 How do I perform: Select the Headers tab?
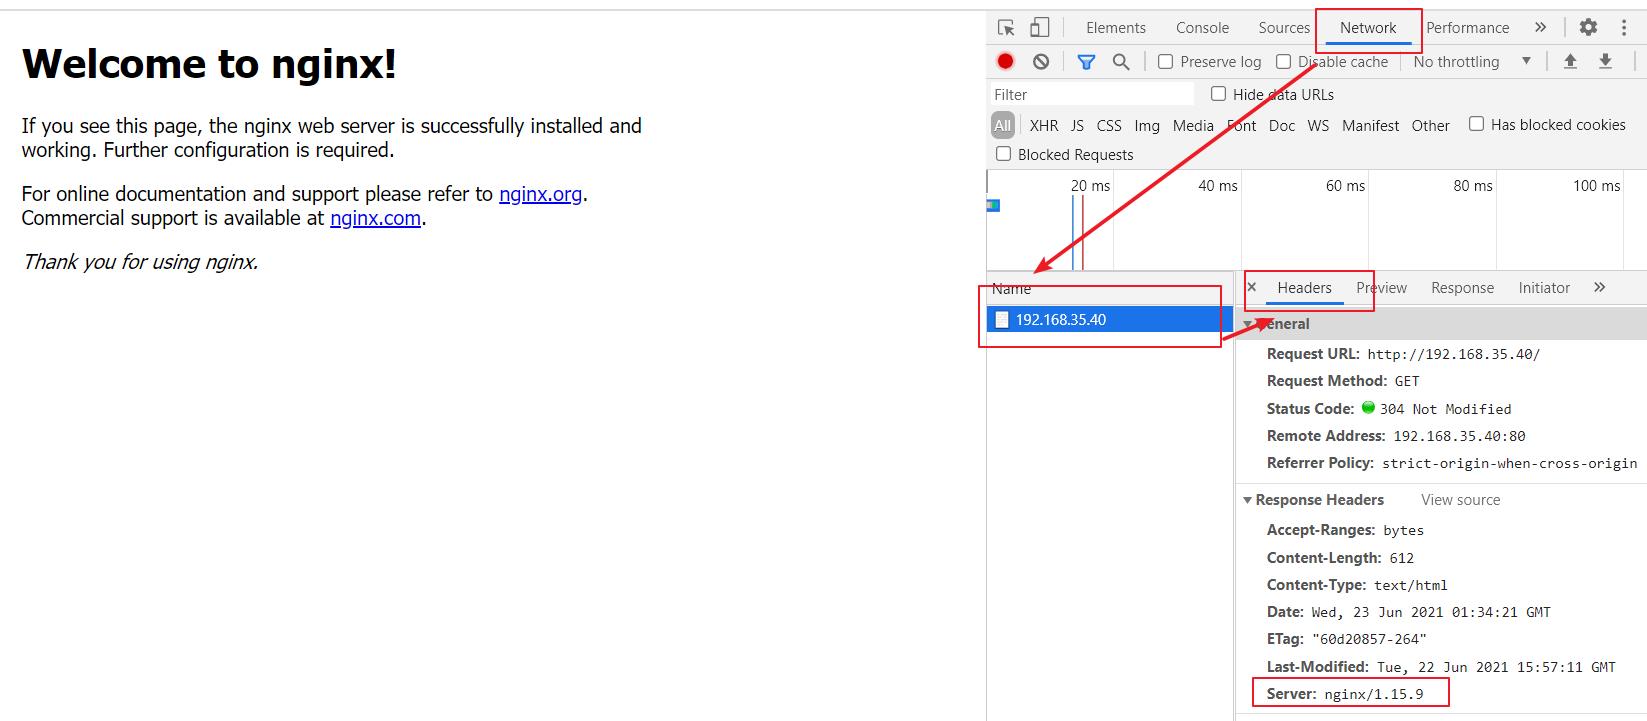pos(1304,288)
